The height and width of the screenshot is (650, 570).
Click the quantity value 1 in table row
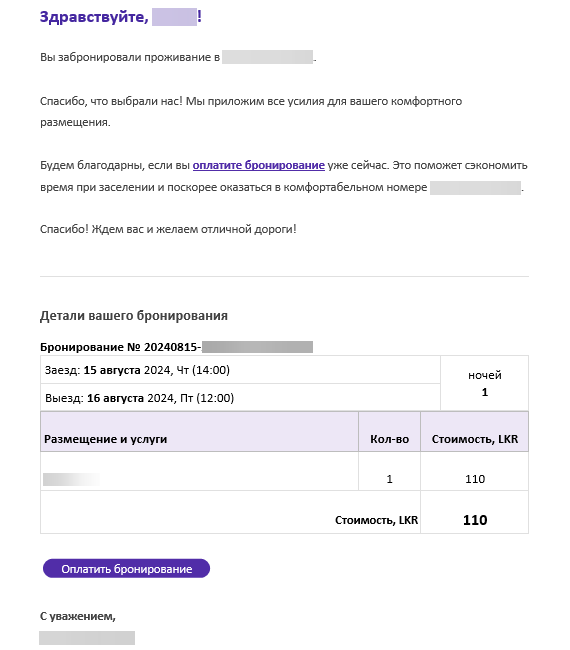[x=389, y=479]
